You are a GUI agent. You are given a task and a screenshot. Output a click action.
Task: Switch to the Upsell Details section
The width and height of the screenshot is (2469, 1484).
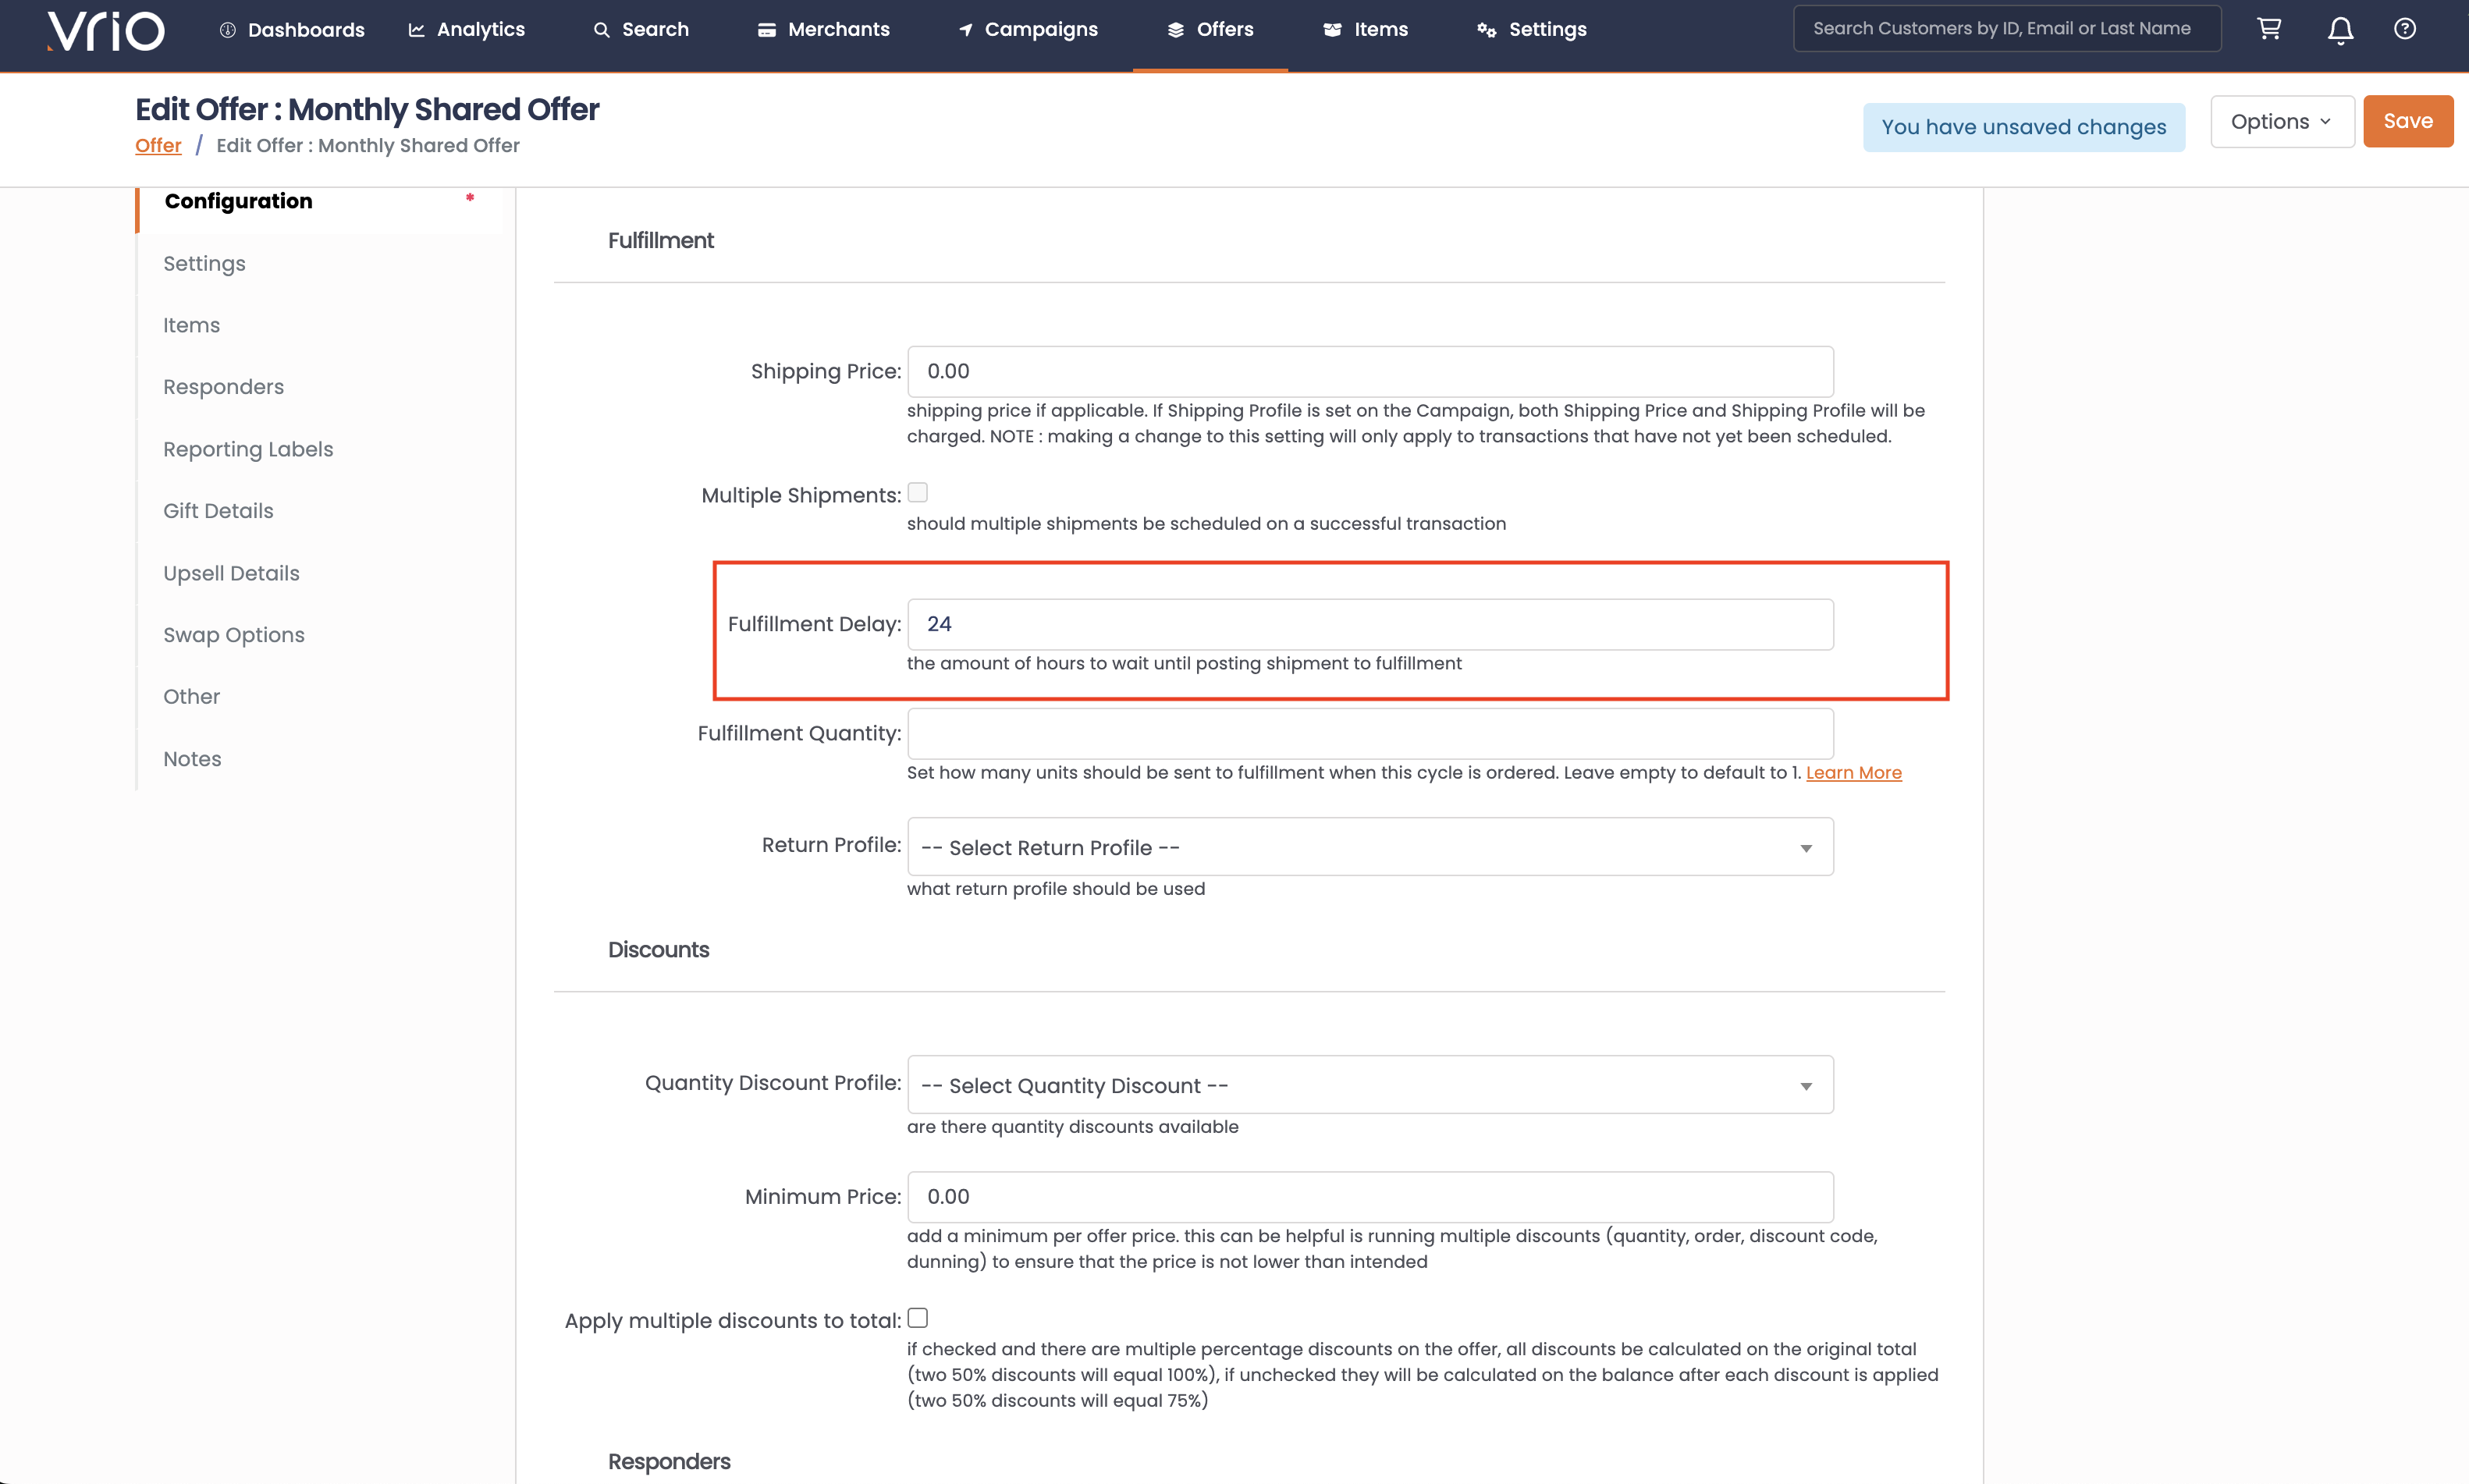(231, 573)
